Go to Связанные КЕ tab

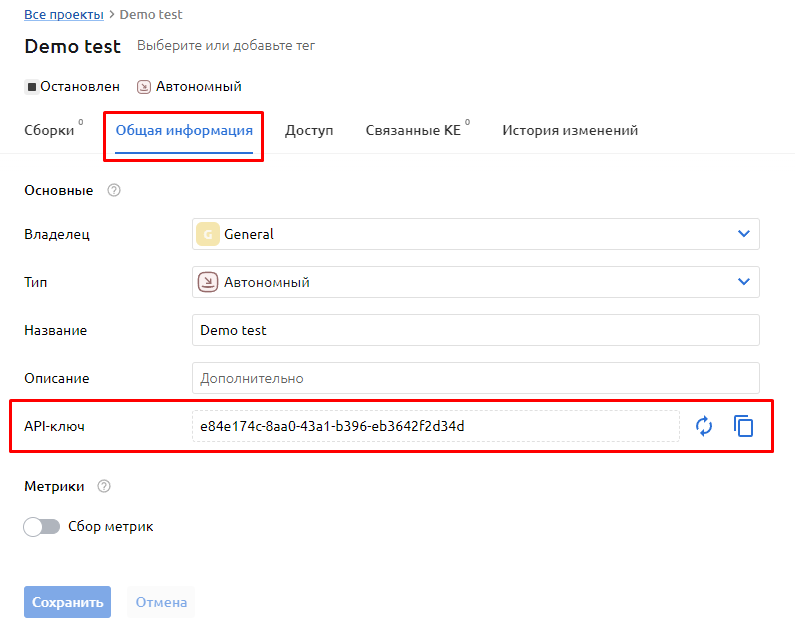[413, 130]
